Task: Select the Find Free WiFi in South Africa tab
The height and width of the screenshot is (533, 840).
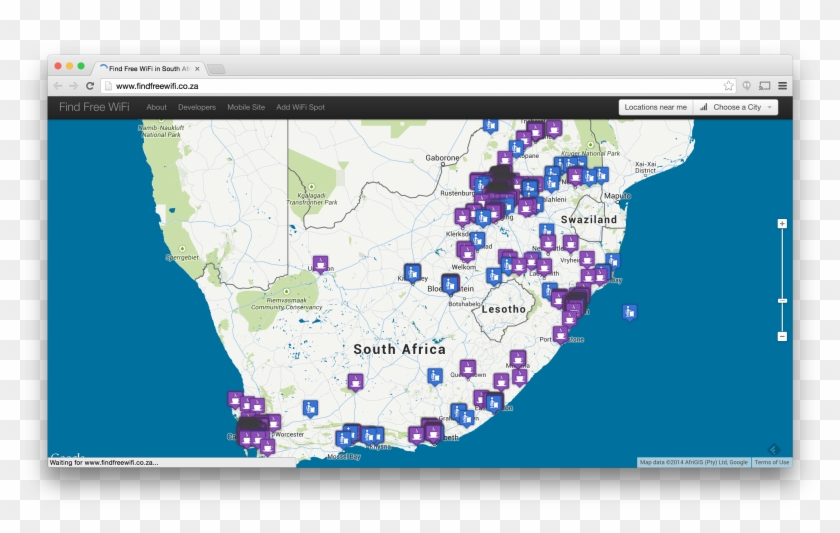Action: pos(149,69)
